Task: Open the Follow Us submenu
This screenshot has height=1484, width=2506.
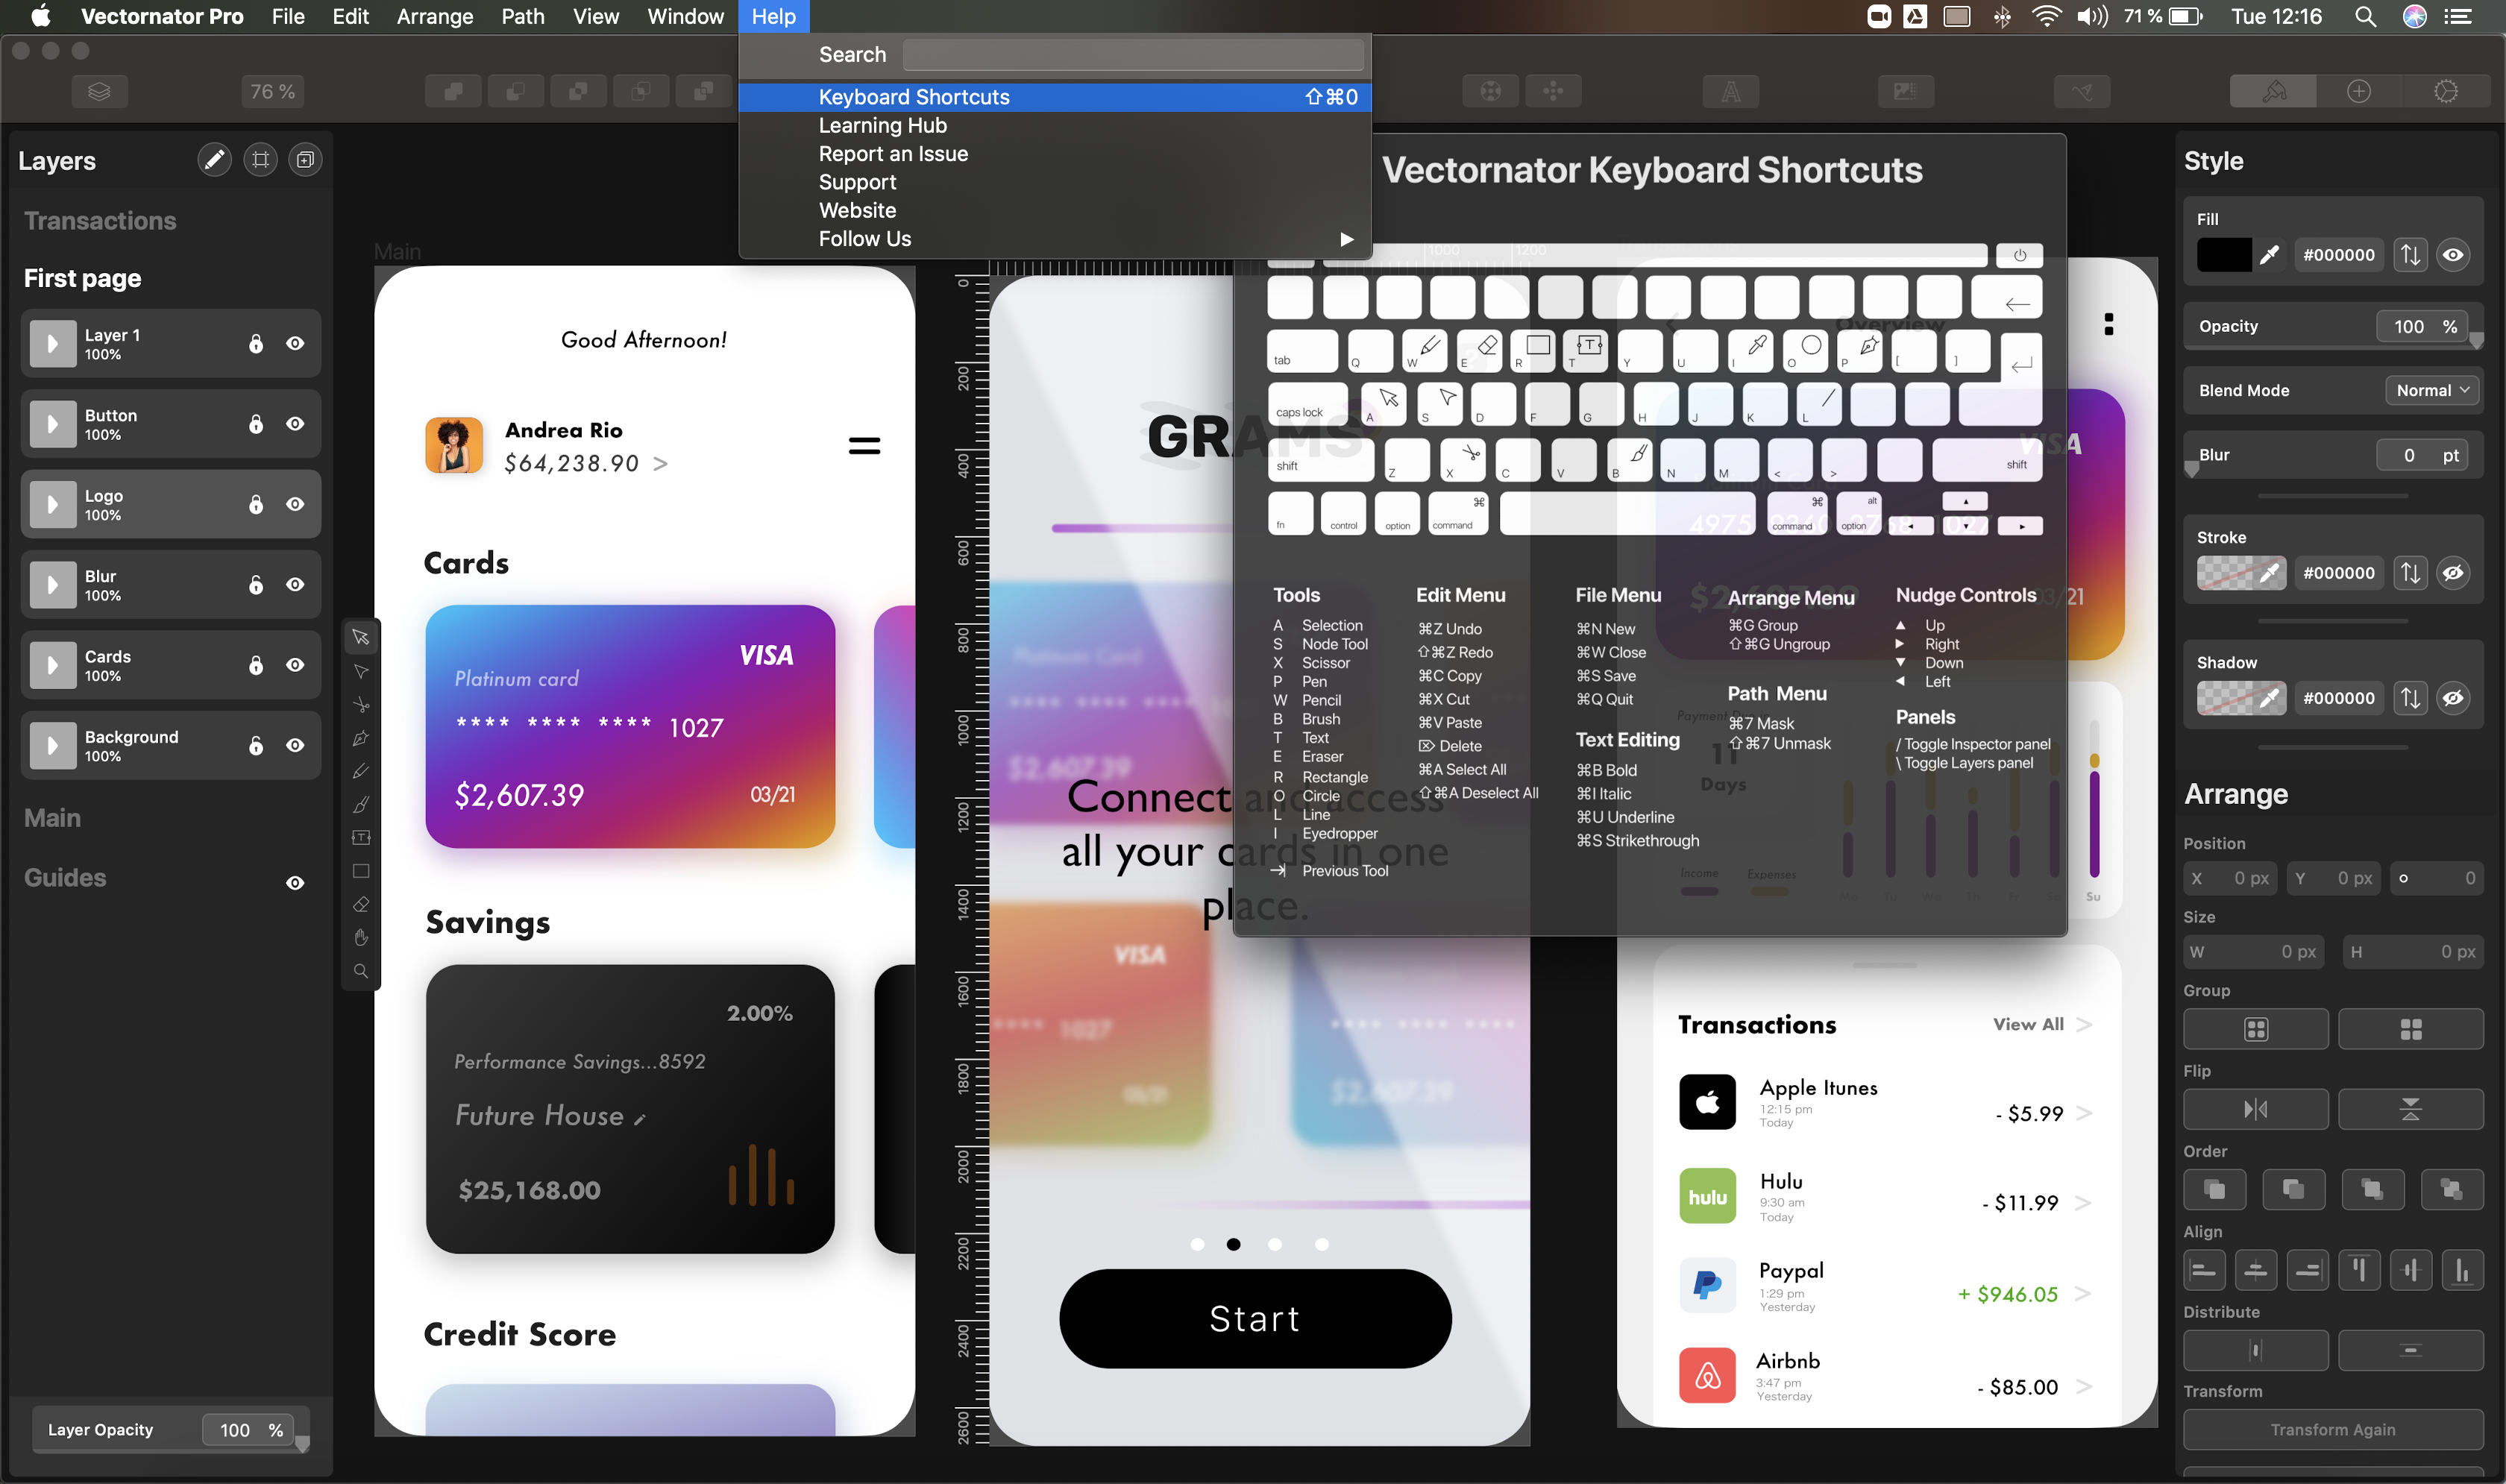Action: pyautogui.click(x=1054, y=239)
